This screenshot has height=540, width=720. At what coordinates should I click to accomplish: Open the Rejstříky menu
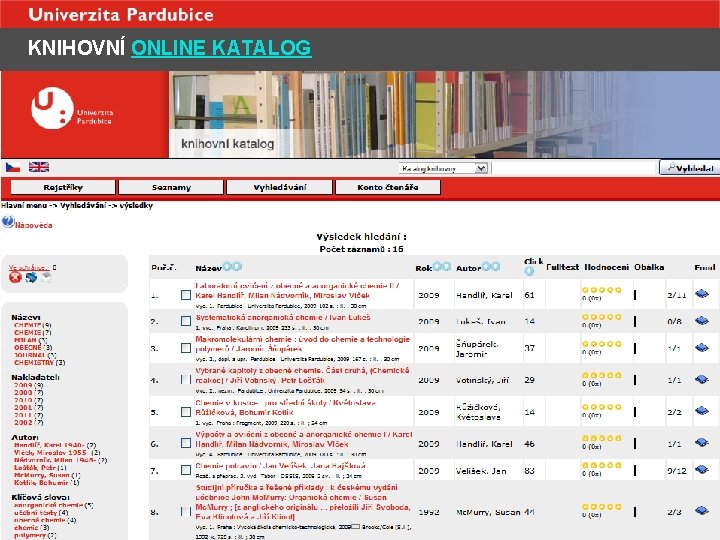point(63,187)
